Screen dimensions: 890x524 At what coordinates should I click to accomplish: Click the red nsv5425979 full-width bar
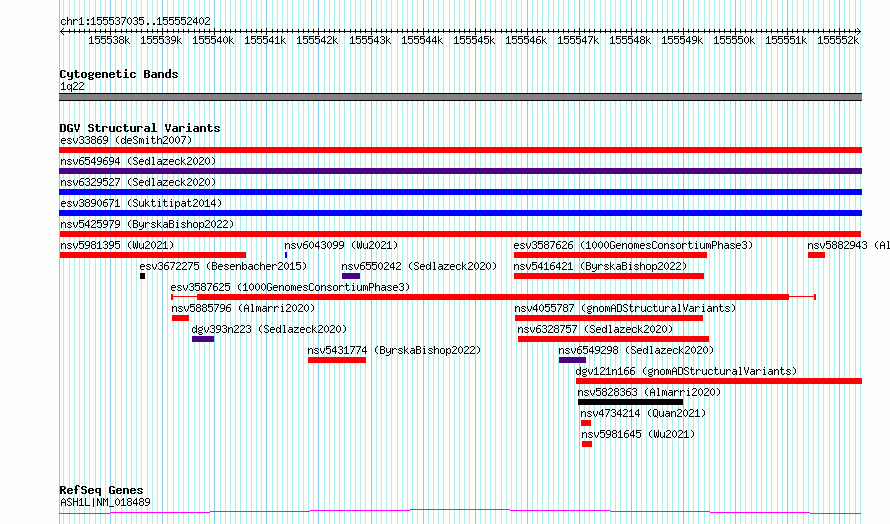coord(460,234)
